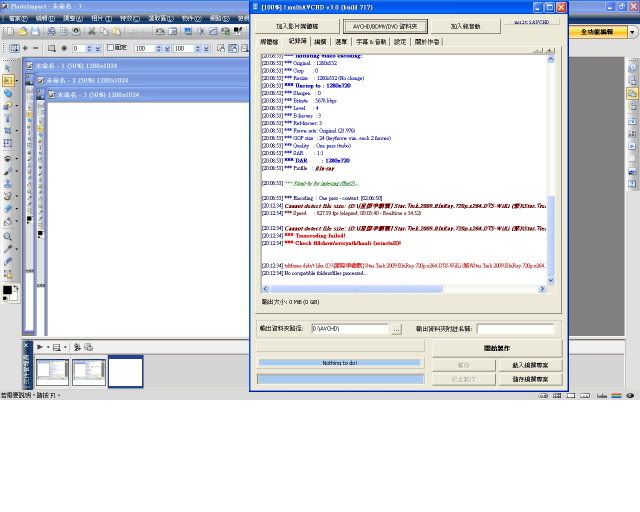The image size is (640, 512).
Task: Browse output folder with the ... button
Action: [x=396, y=329]
